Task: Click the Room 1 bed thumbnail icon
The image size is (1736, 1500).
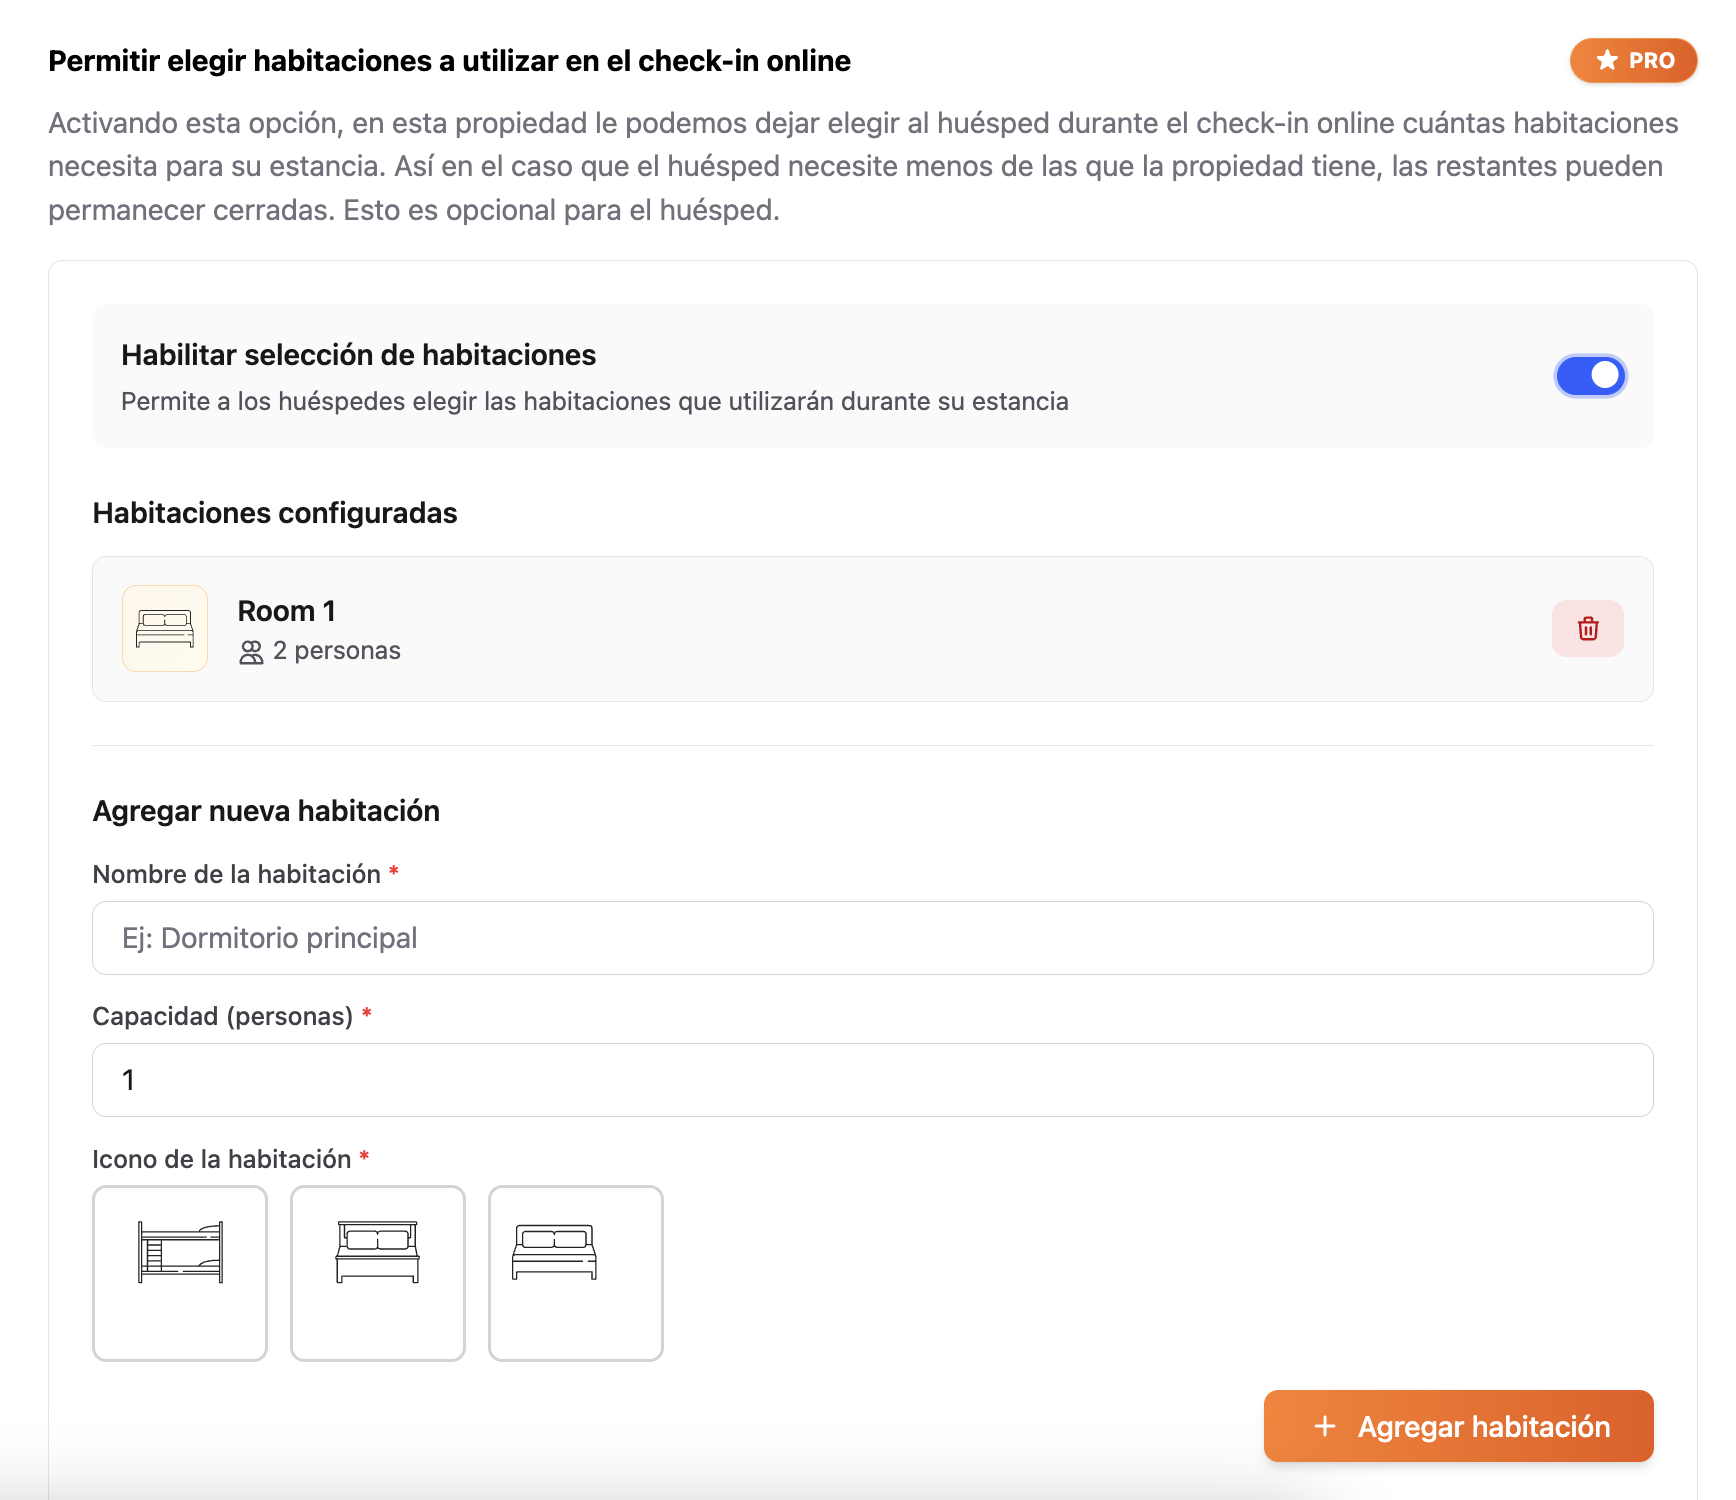Action: 165,628
